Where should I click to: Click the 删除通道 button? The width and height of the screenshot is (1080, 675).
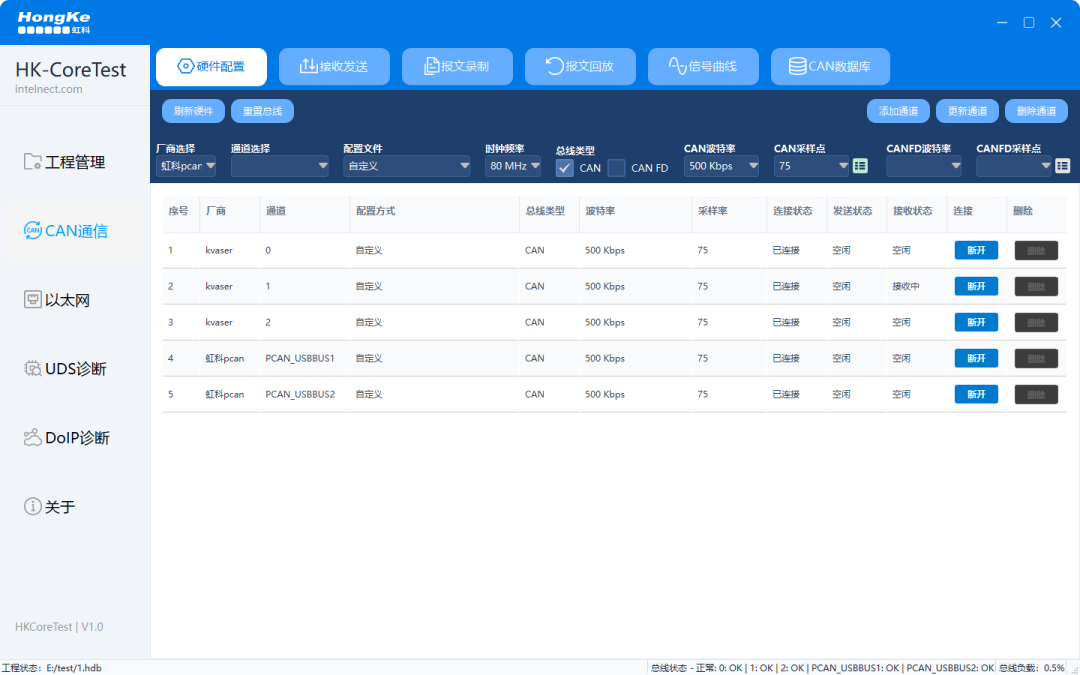click(1036, 111)
